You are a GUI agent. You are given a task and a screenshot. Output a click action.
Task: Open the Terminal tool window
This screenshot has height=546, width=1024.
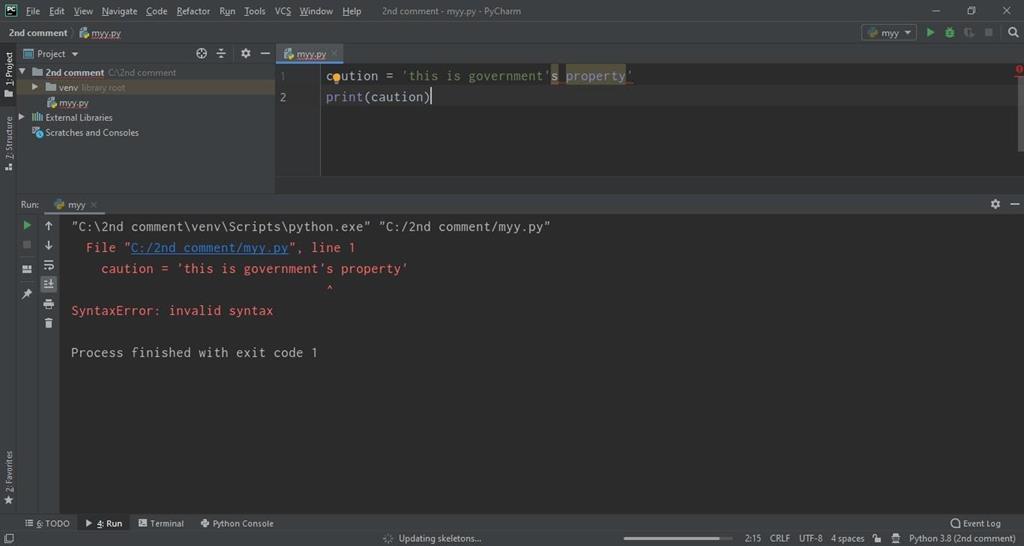pos(161,523)
